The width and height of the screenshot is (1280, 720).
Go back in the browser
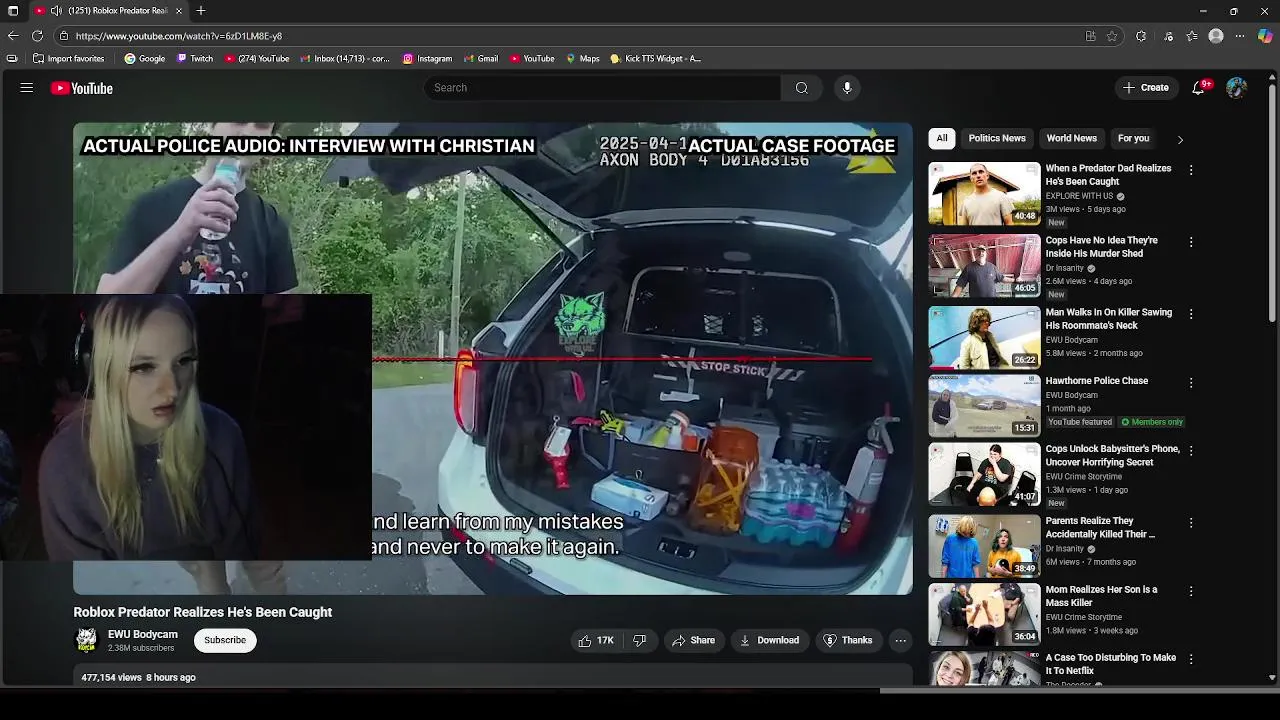point(13,36)
